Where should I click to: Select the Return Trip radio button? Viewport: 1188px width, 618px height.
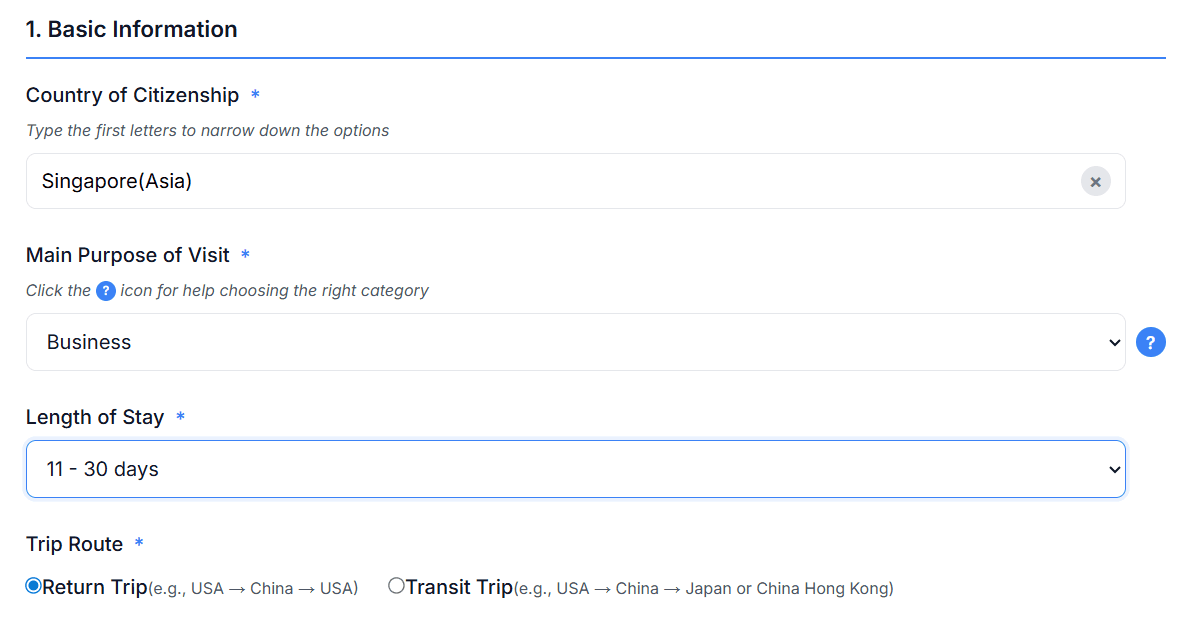pyautogui.click(x=34, y=586)
